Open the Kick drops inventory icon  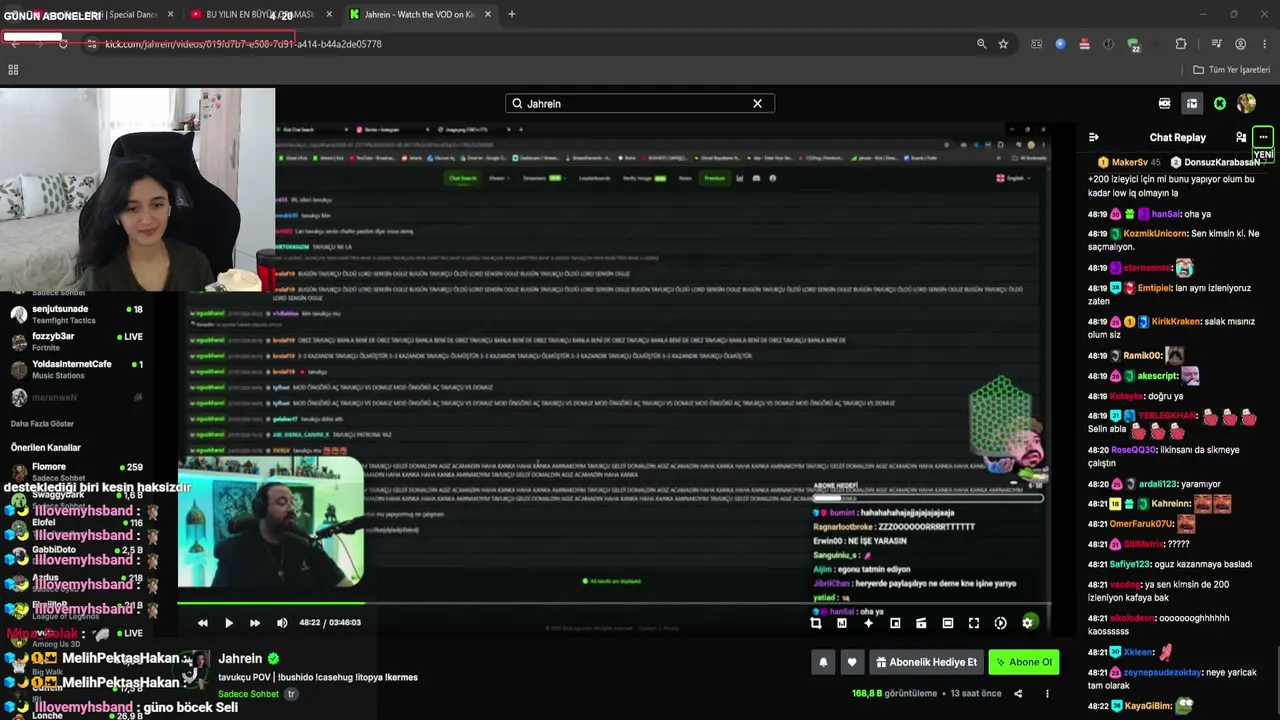click(x=1192, y=104)
